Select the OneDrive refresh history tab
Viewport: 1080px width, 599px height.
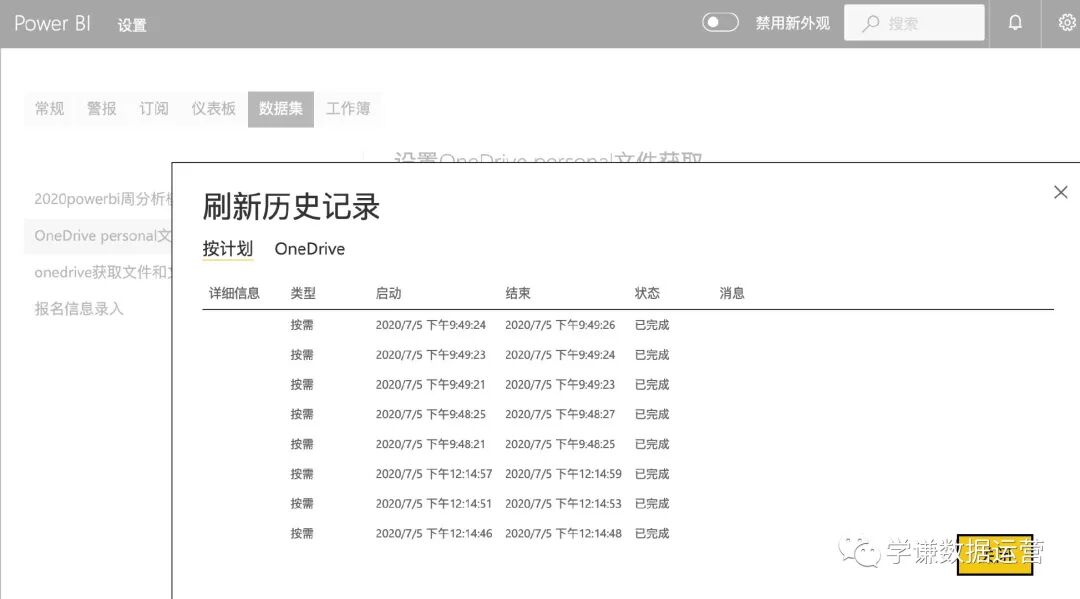310,249
